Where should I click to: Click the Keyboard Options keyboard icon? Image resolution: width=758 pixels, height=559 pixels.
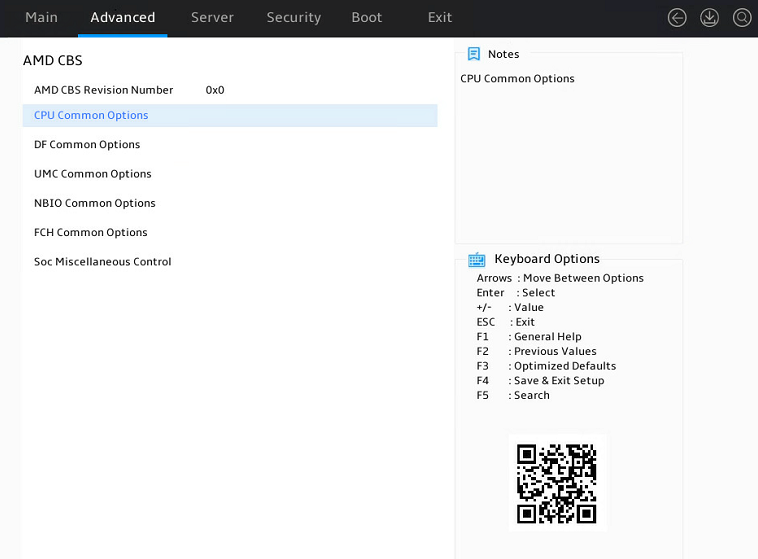point(477,260)
